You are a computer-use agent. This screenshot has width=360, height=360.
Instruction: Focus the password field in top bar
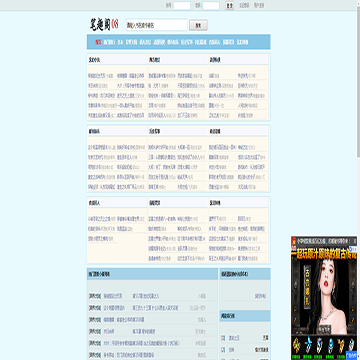click(211, 6)
